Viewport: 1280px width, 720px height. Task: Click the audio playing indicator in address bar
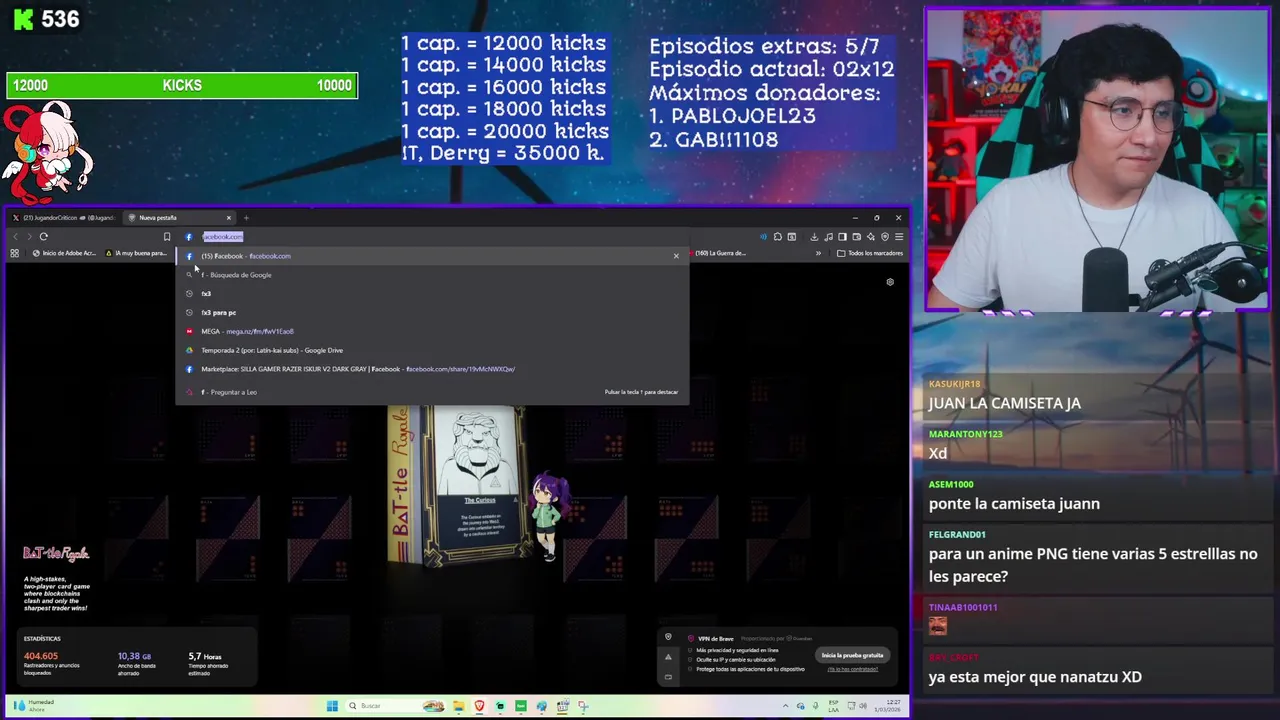[x=764, y=237]
